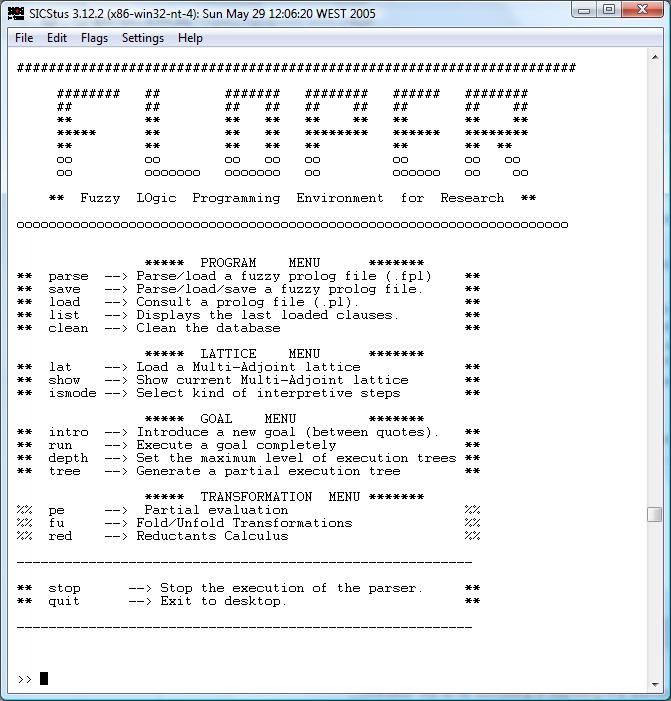This screenshot has height=701, width=671.
Task: Click the 'lat' command text
Action: tap(60, 367)
